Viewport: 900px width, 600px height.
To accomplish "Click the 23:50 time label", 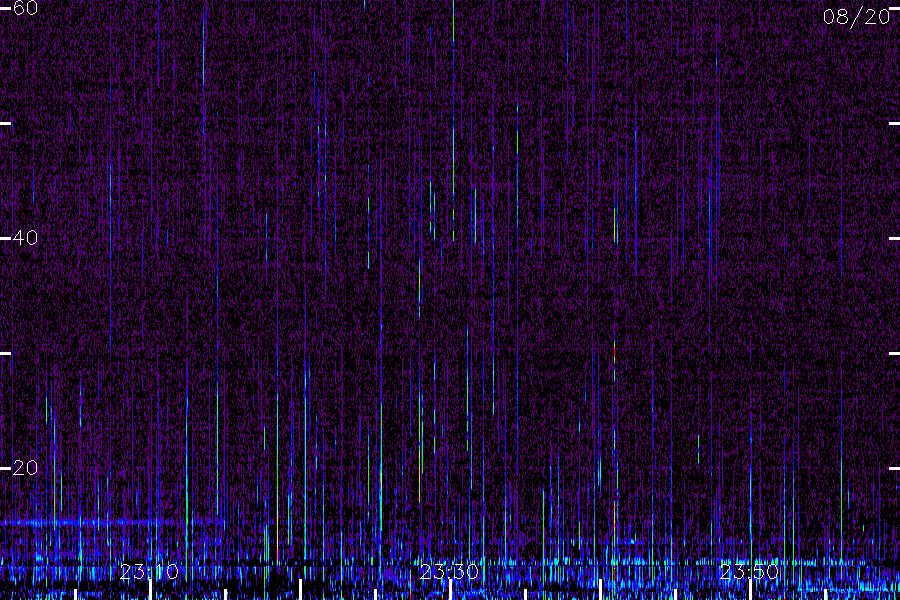I will 749,572.
